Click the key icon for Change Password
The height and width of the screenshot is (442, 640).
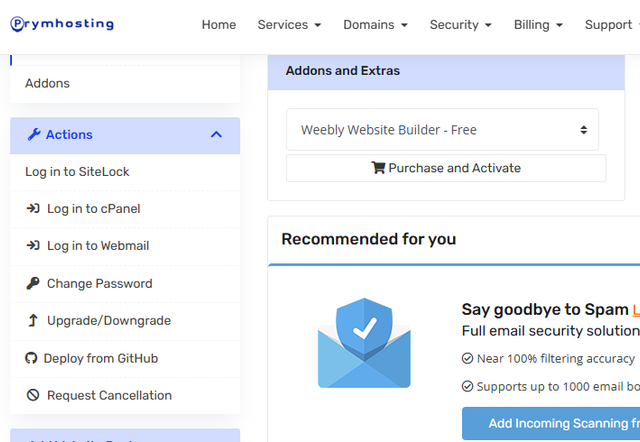point(32,284)
